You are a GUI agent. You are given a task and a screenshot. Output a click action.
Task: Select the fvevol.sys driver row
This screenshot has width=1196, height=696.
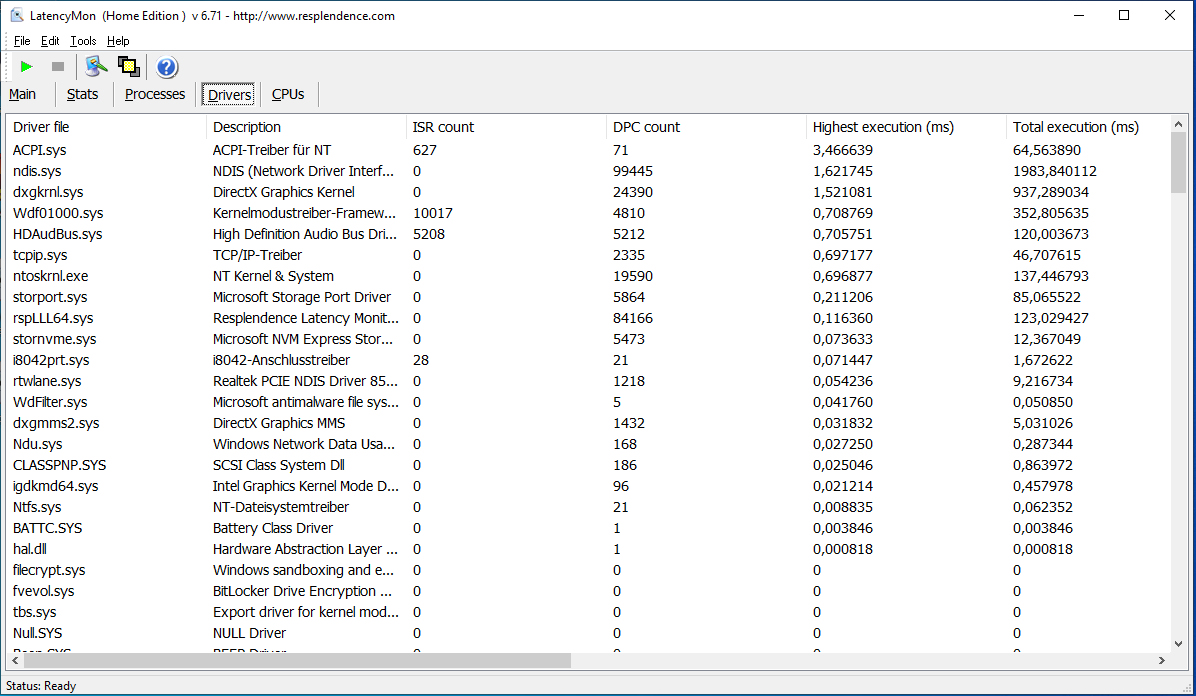(x=588, y=591)
